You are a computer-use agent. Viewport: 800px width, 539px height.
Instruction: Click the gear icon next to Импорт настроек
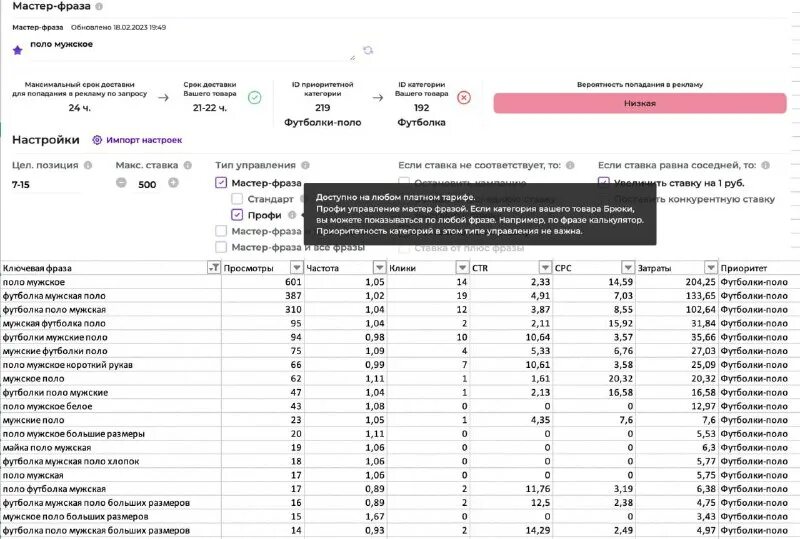tap(97, 140)
